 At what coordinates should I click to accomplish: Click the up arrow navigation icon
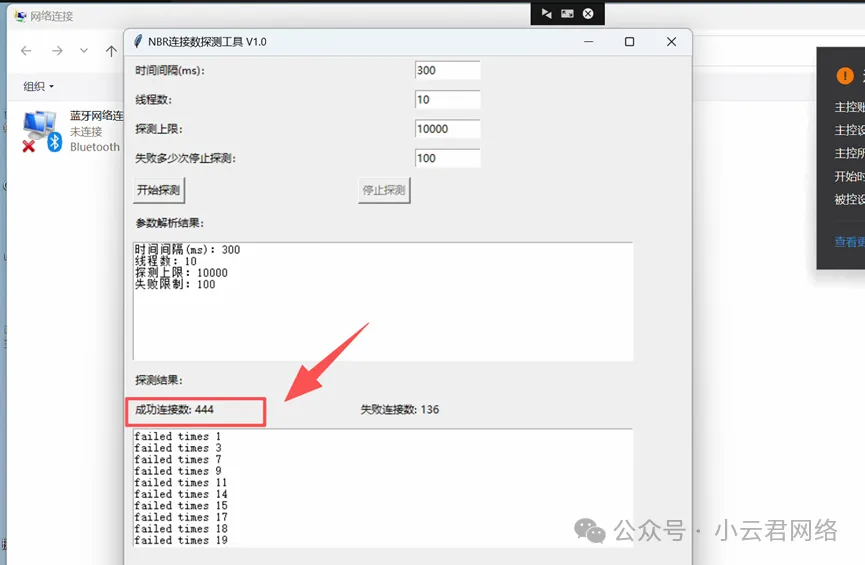(111, 51)
